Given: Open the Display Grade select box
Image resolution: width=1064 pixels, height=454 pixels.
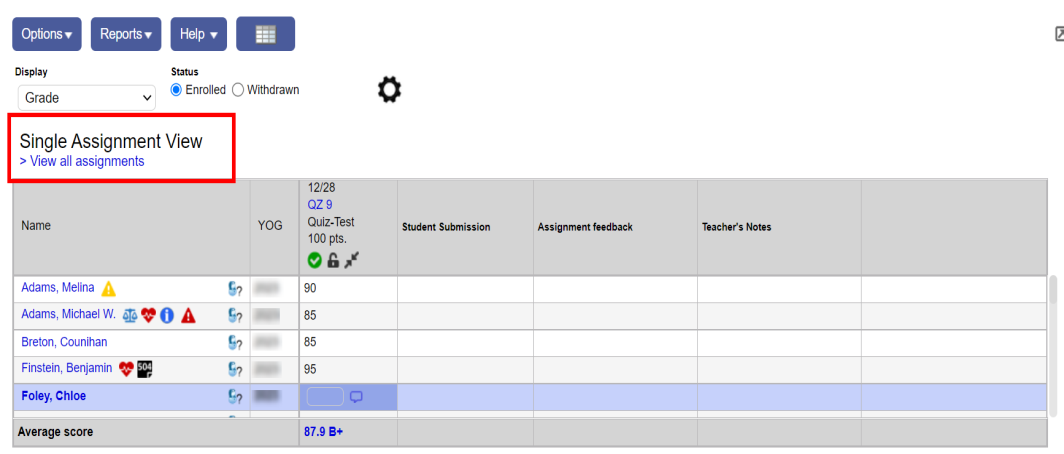Looking at the screenshot, I should click(x=87, y=98).
